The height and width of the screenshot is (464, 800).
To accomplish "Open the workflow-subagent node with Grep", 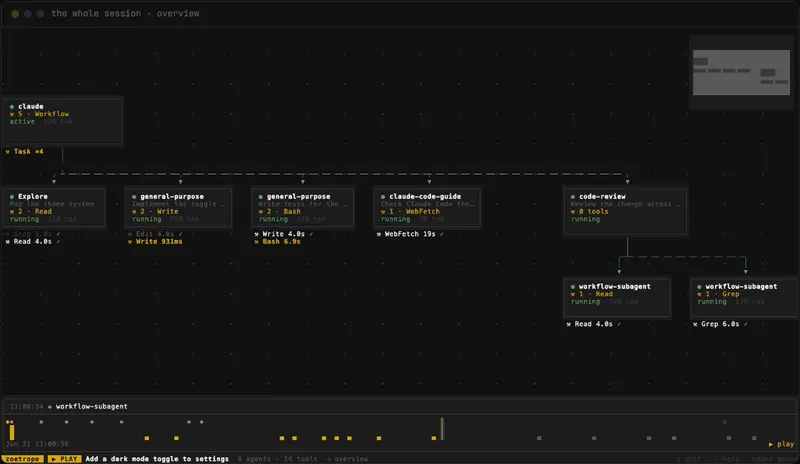I will (x=743, y=298).
